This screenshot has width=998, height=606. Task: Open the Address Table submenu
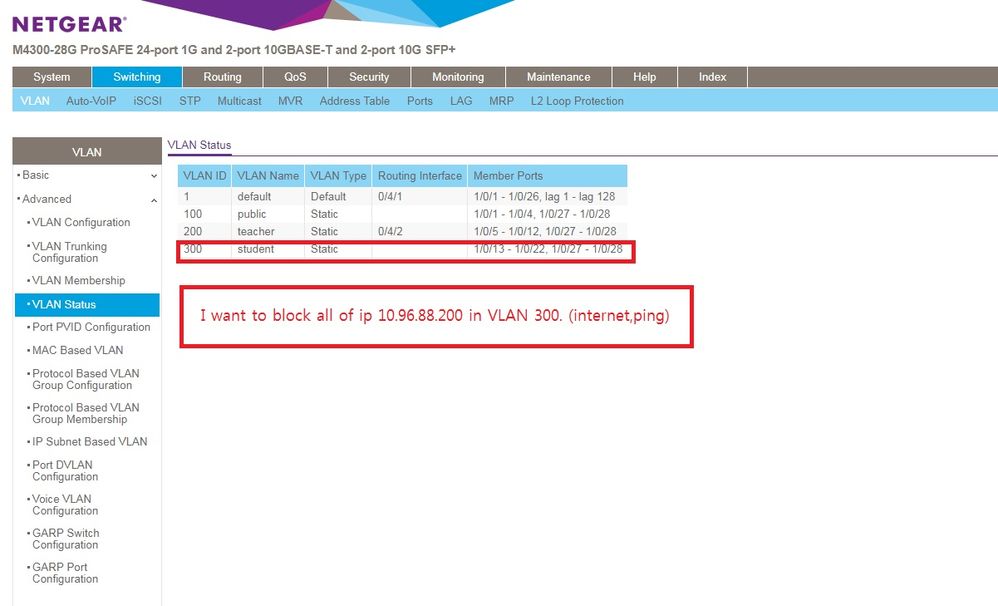[x=354, y=101]
